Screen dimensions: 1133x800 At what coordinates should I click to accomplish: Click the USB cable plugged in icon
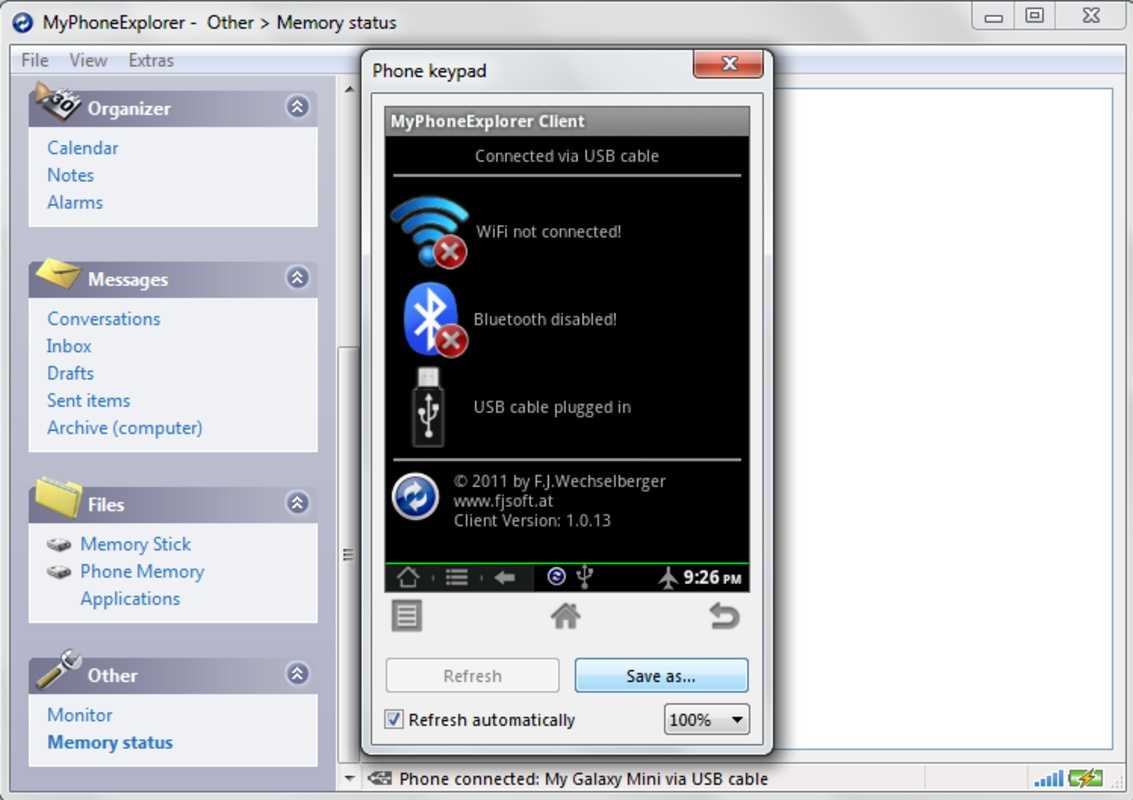(428, 407)
